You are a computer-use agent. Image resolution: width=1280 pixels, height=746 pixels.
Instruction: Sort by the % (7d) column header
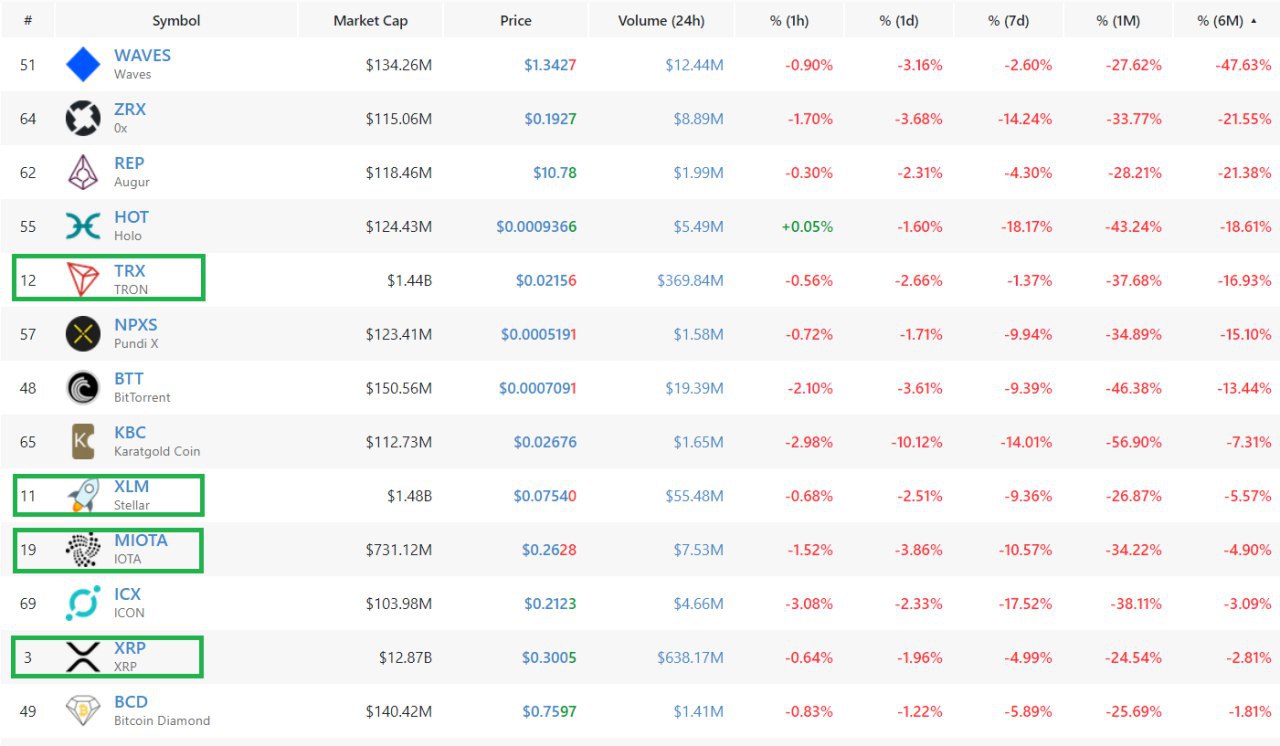pos(1009,20)
